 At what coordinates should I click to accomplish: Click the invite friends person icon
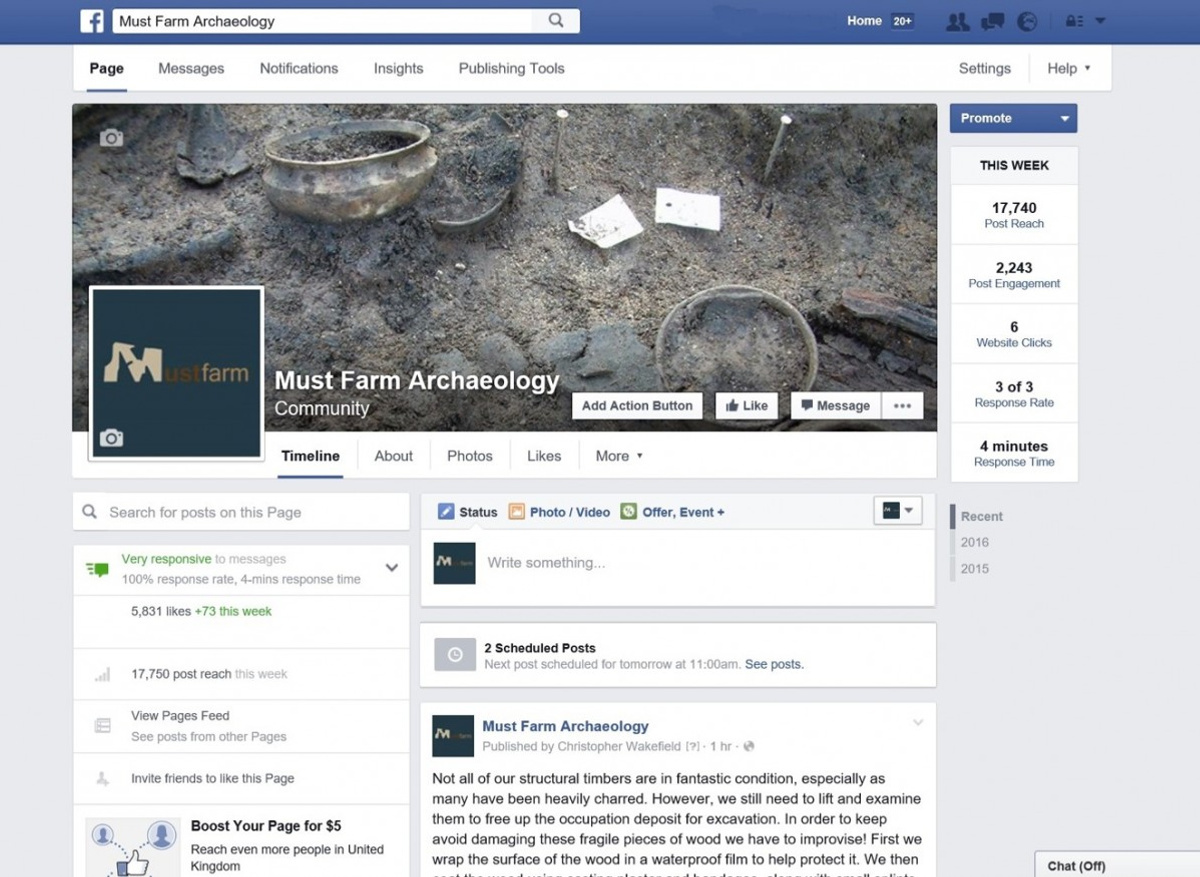102,779
